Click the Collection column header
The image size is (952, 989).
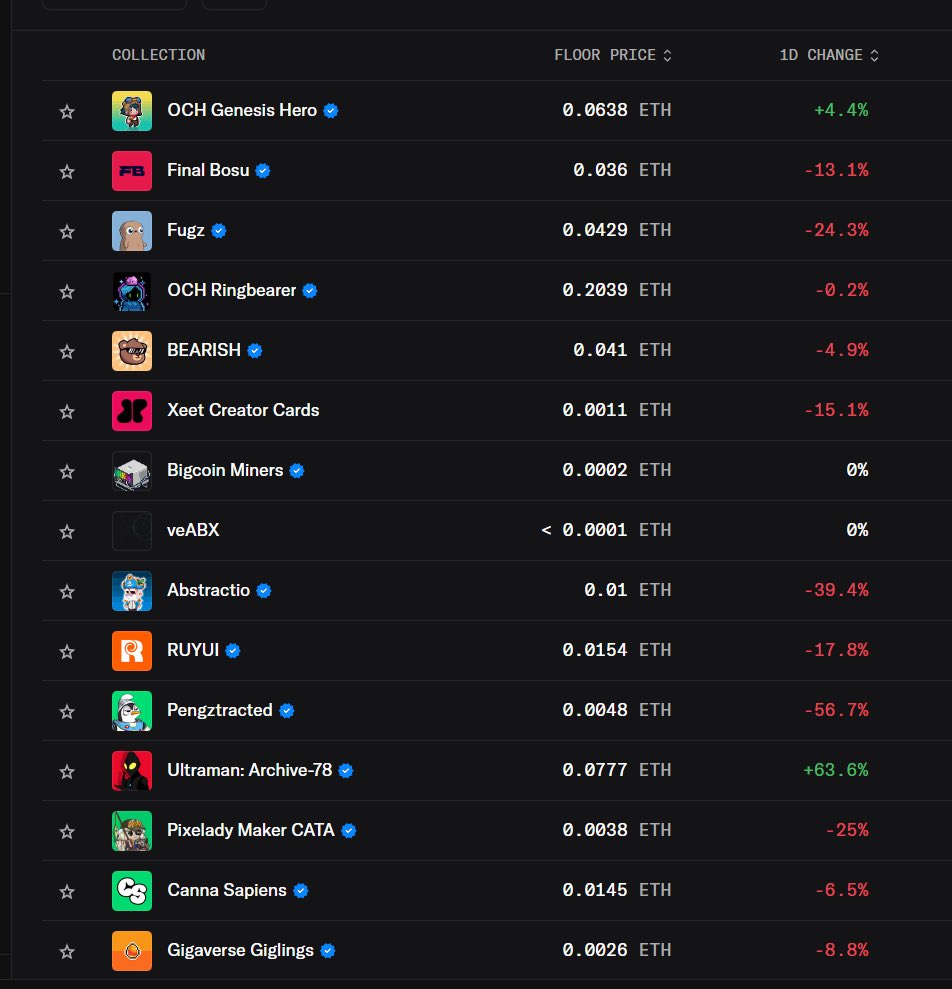(x=158, y=55)
